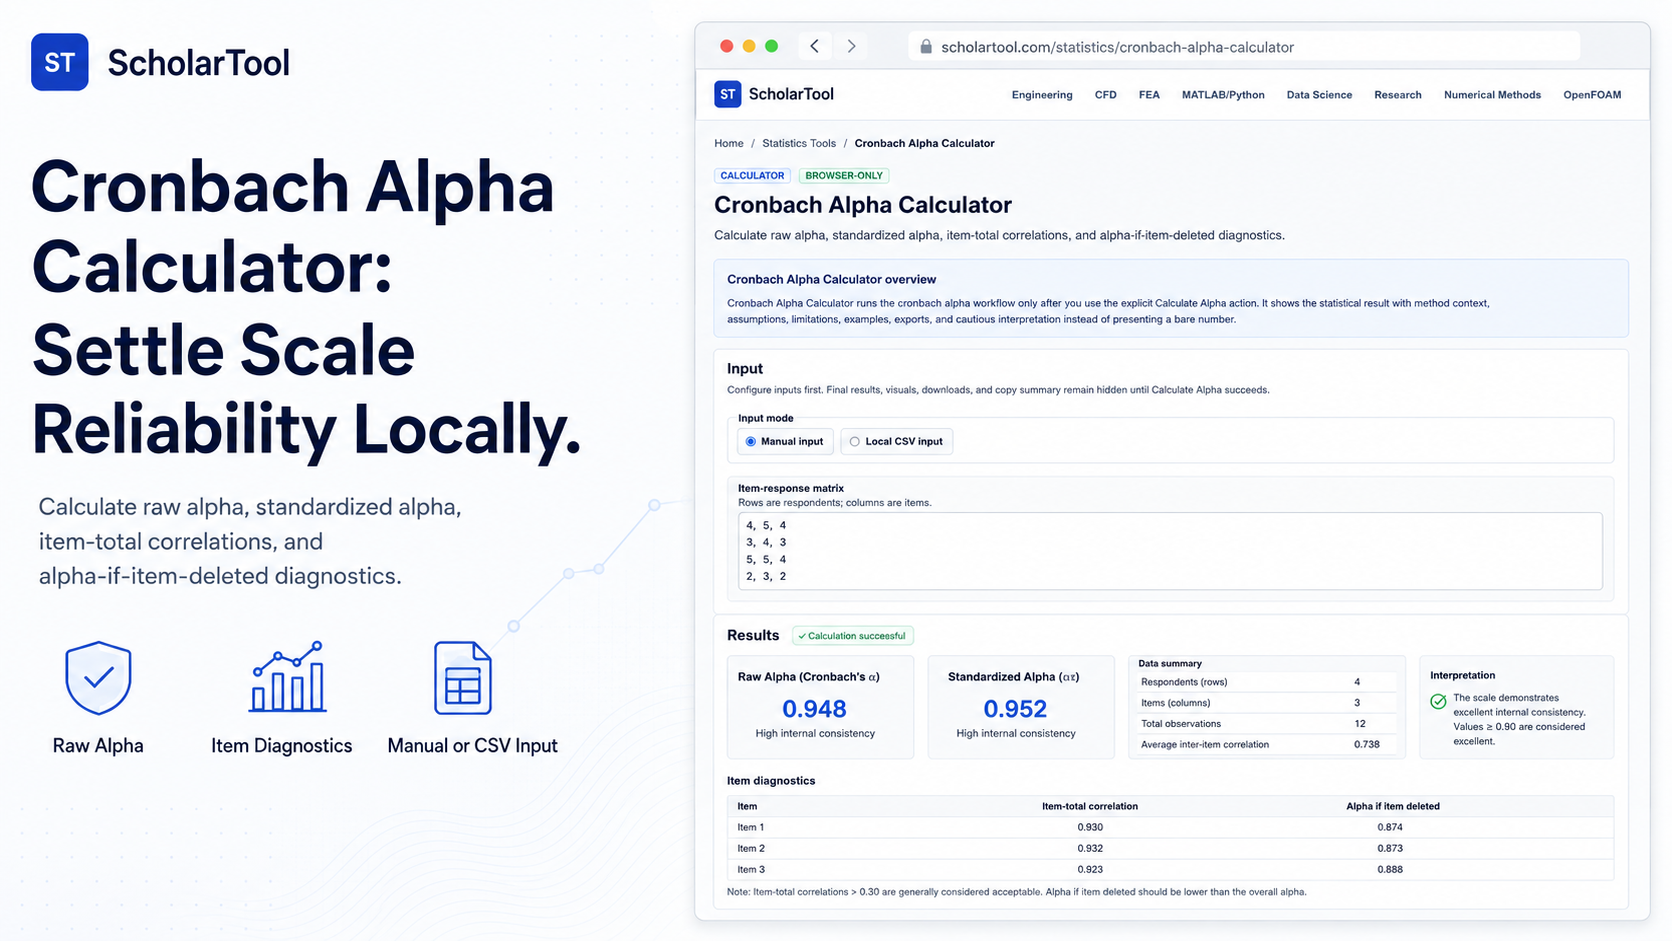
Task: Click the Standardized Alpha value 0.952
Action: pos(1015,709)
